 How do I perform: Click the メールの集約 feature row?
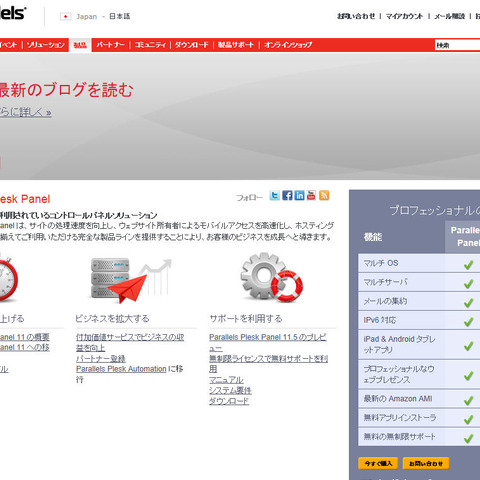pyautogui.click(x=419, y=301)
